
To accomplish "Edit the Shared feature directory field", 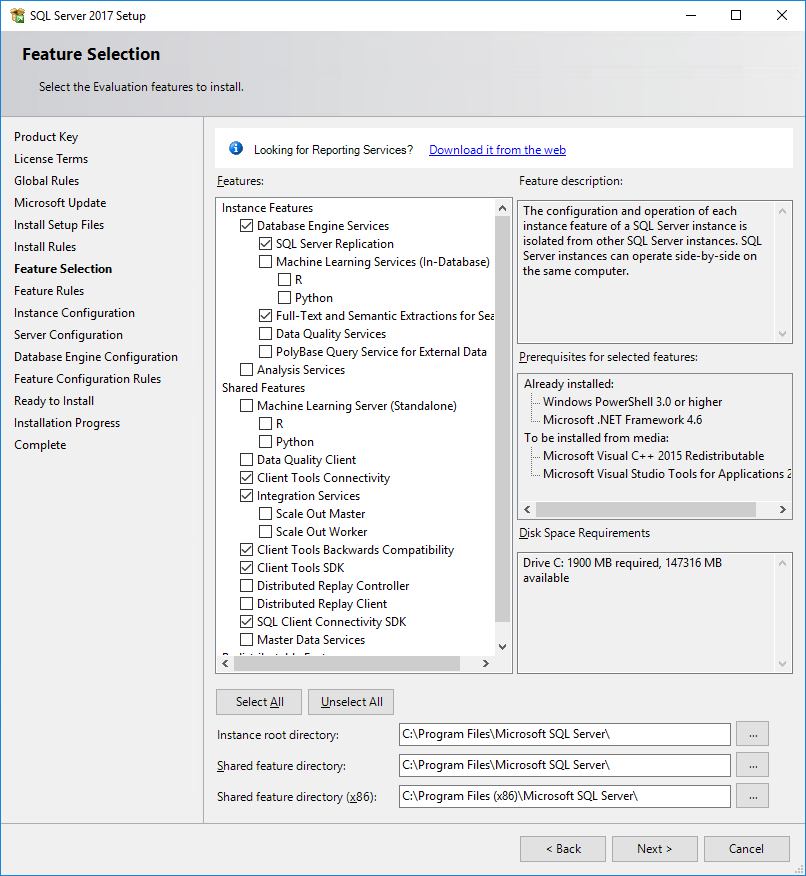I will (x=565, y=765).
